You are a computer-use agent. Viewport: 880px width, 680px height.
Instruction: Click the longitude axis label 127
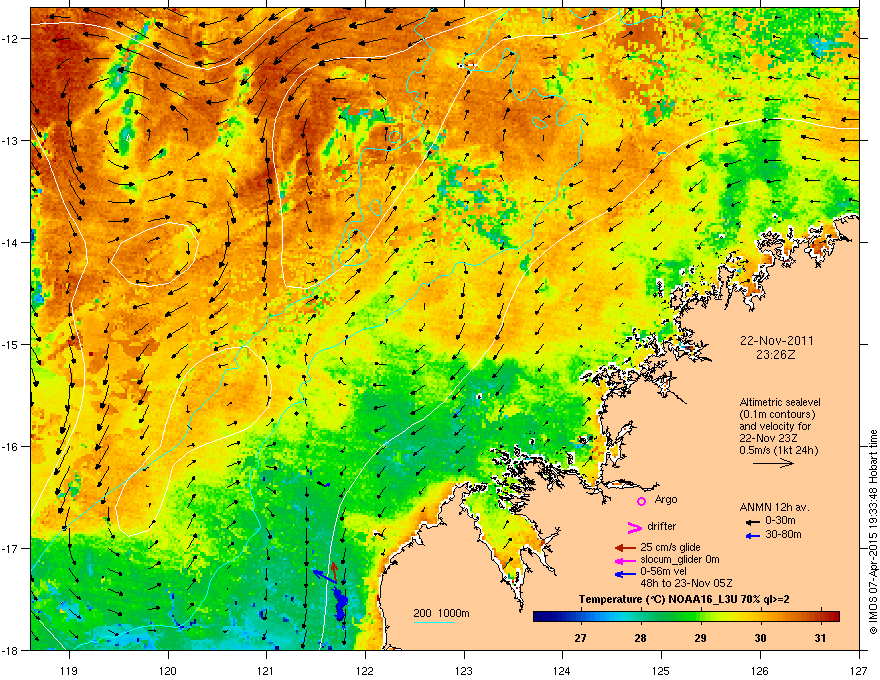click(x=858, y=671)
